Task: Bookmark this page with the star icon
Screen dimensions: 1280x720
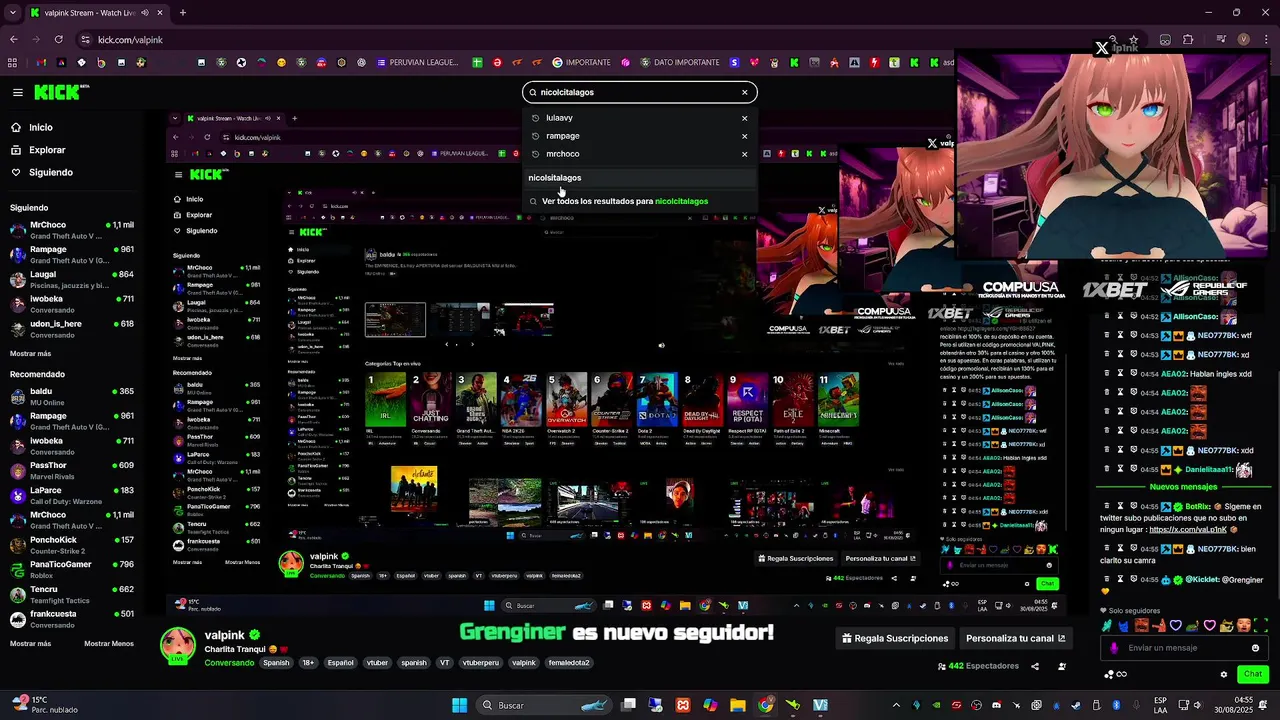Action: (1133, 39)
